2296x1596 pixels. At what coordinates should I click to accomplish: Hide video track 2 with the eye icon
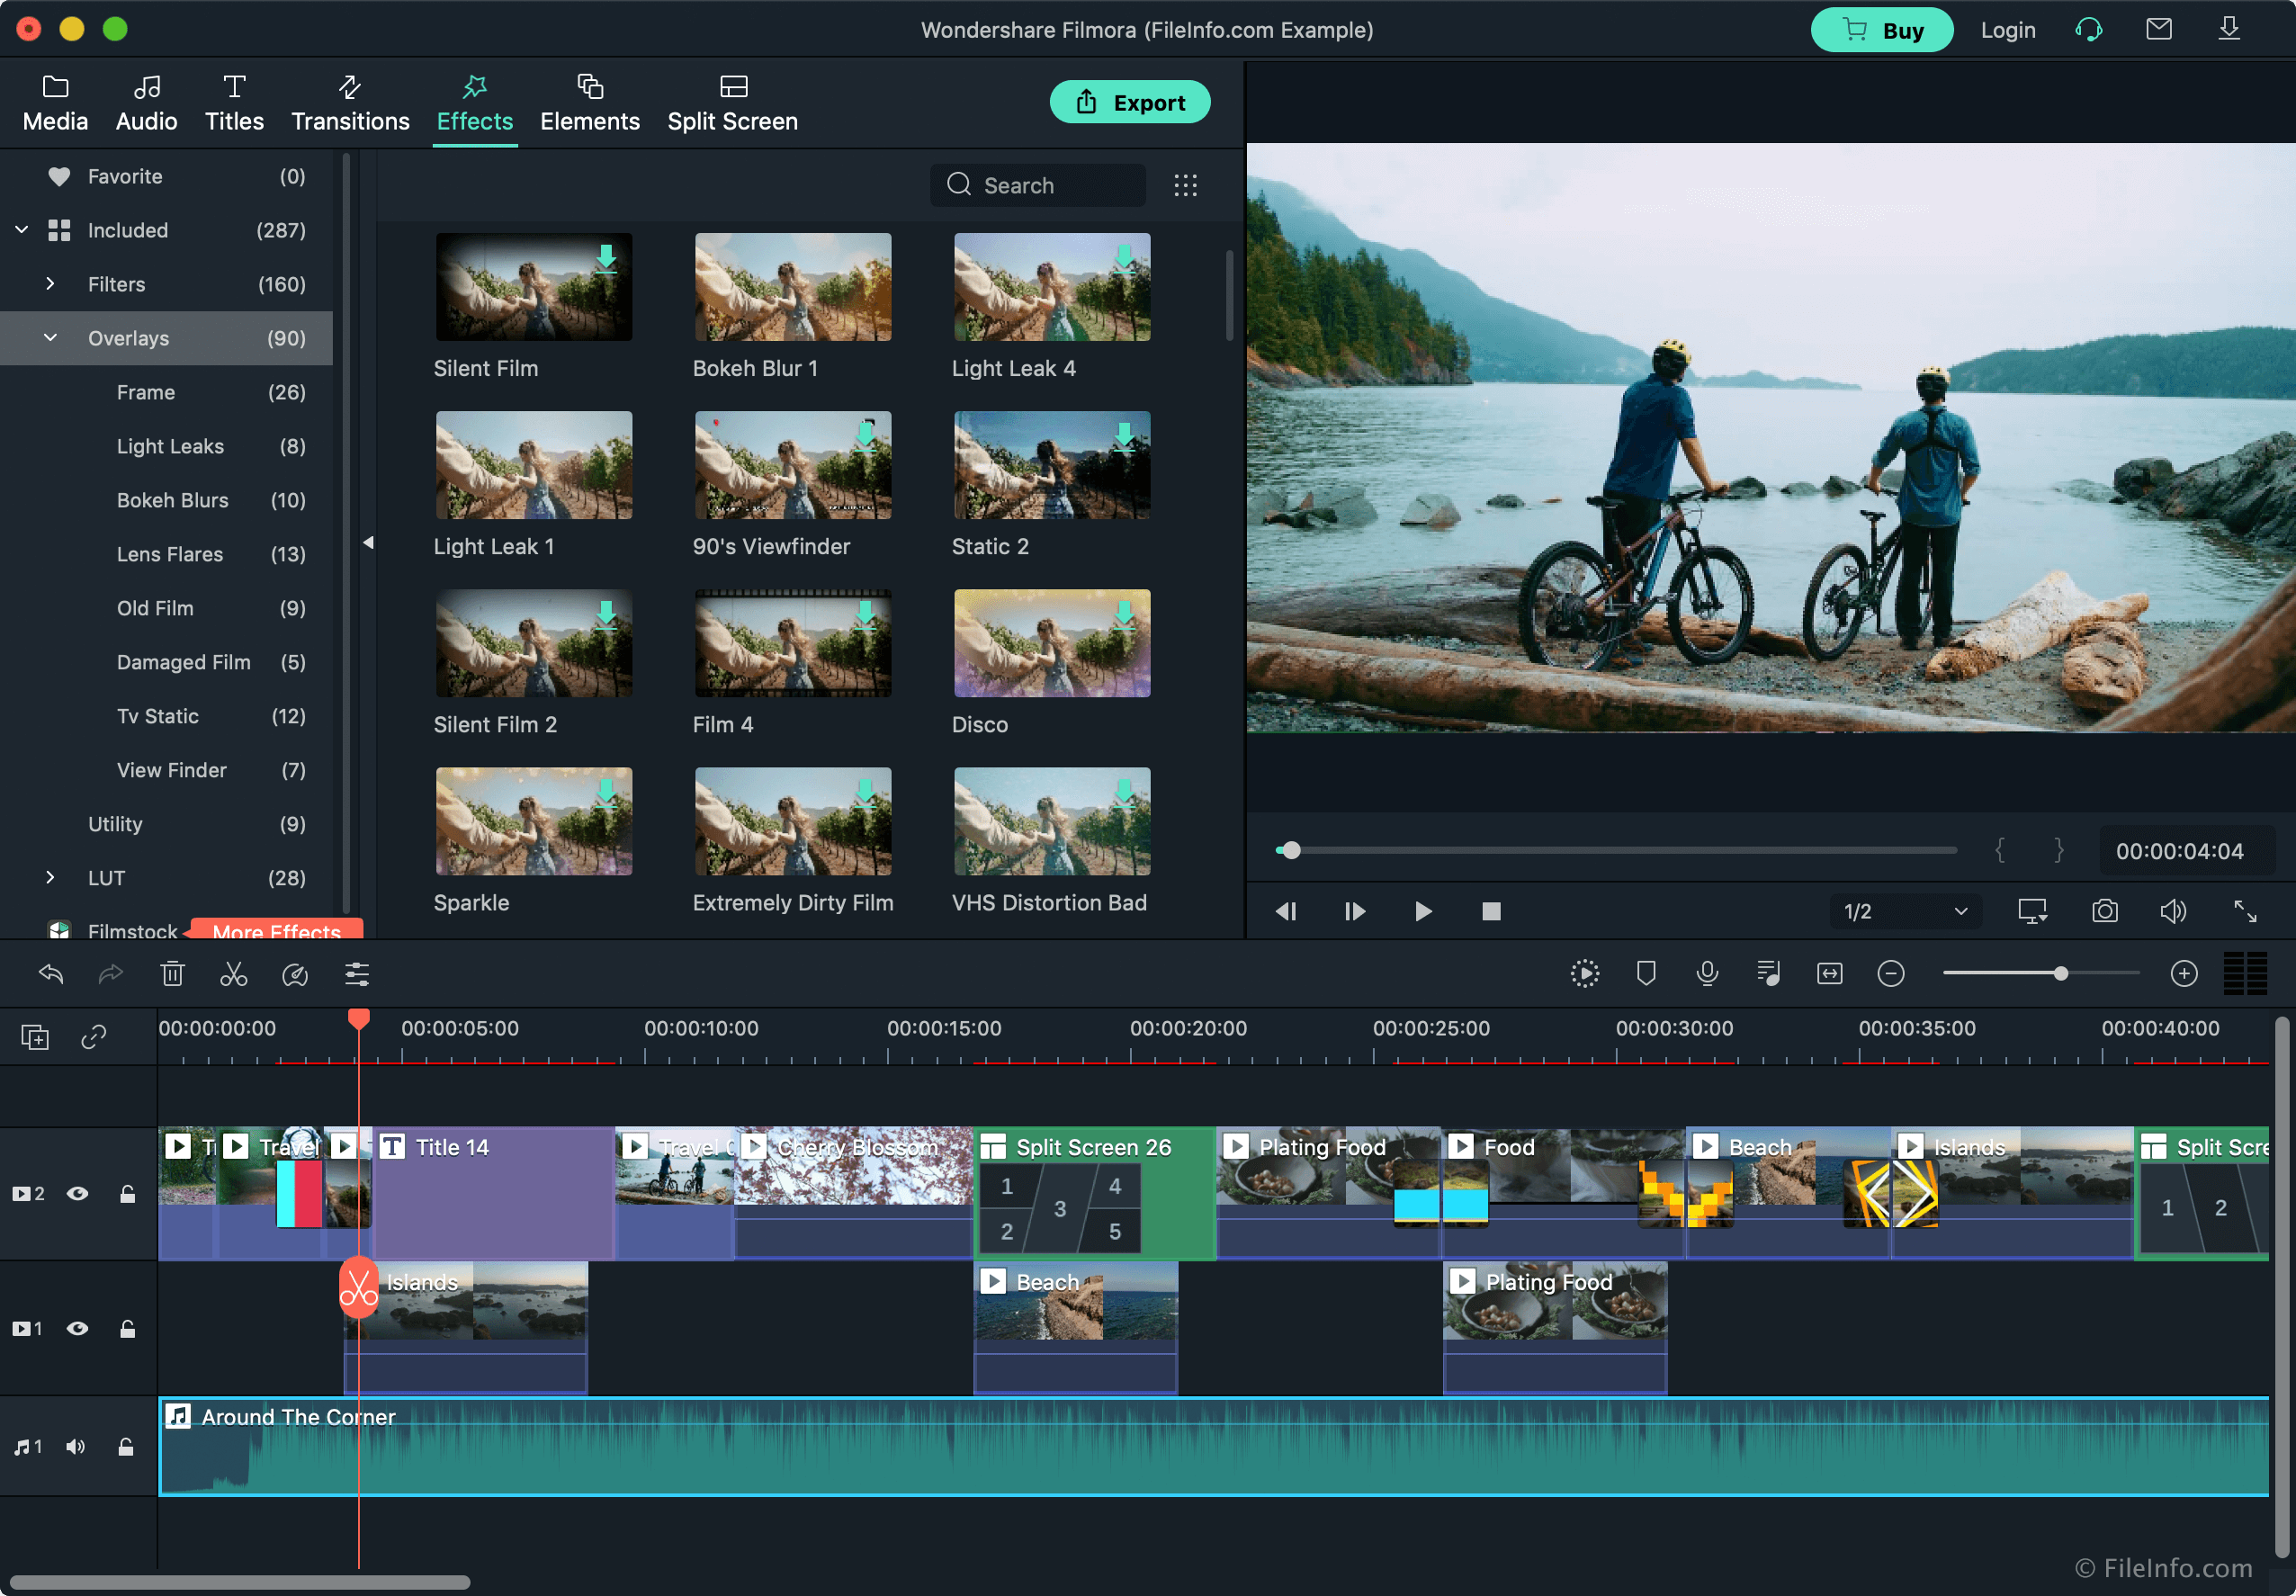pyautogui.click(x=78, y=1193)
